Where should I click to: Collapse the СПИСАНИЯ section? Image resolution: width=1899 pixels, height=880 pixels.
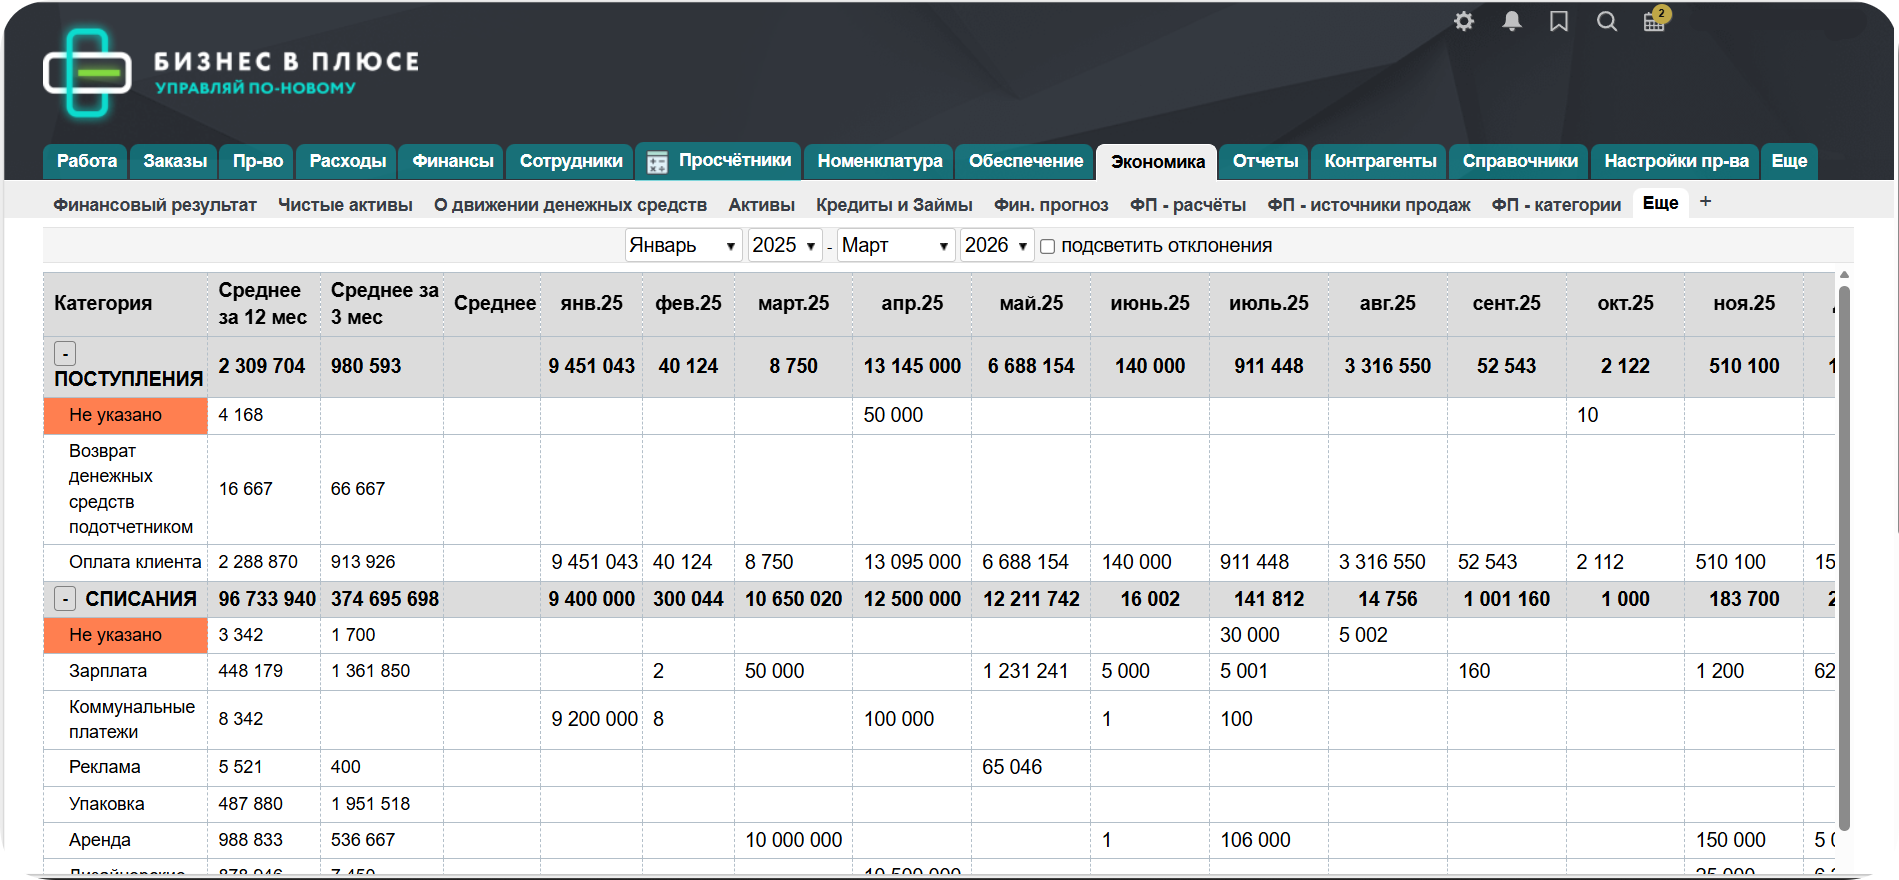(64, 599)
